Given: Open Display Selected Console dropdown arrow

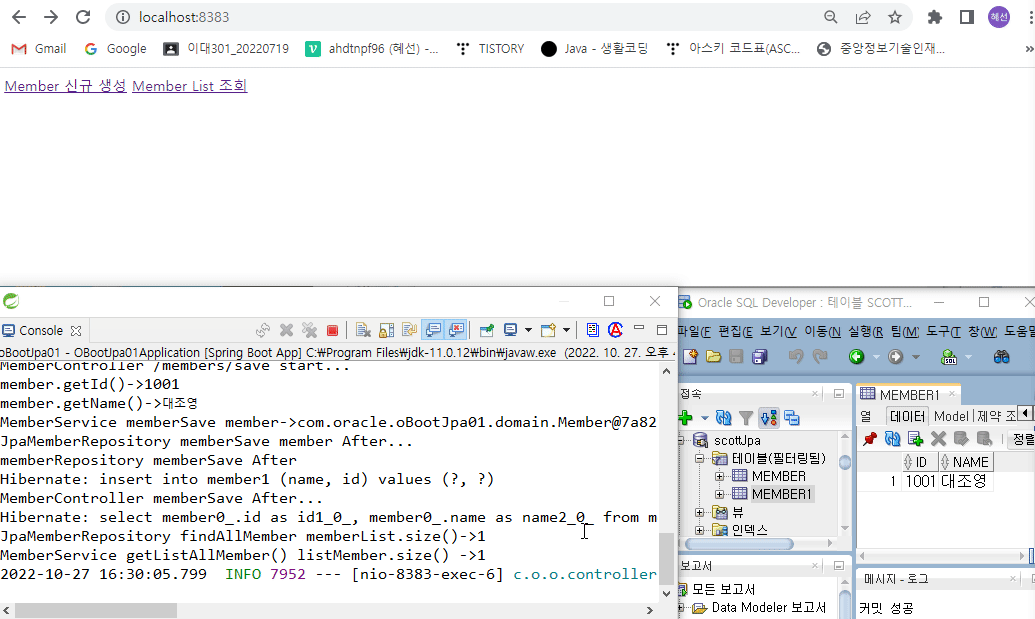Looking at the screenshot, I should click(x=528, y=330).
